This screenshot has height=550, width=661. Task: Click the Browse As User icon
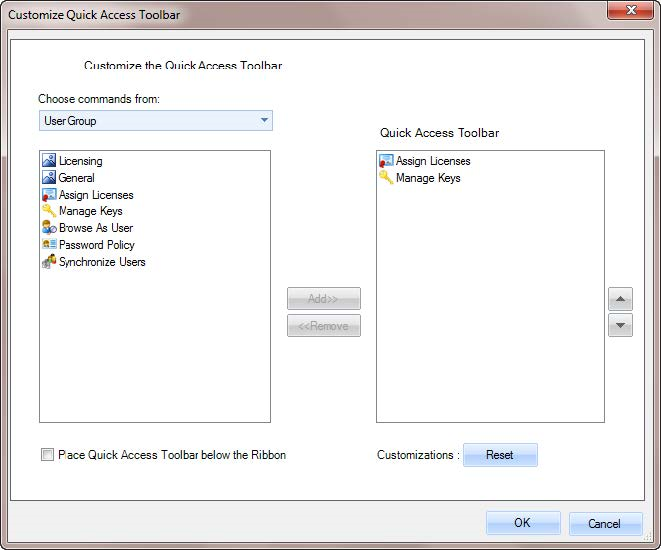[49, 228]
